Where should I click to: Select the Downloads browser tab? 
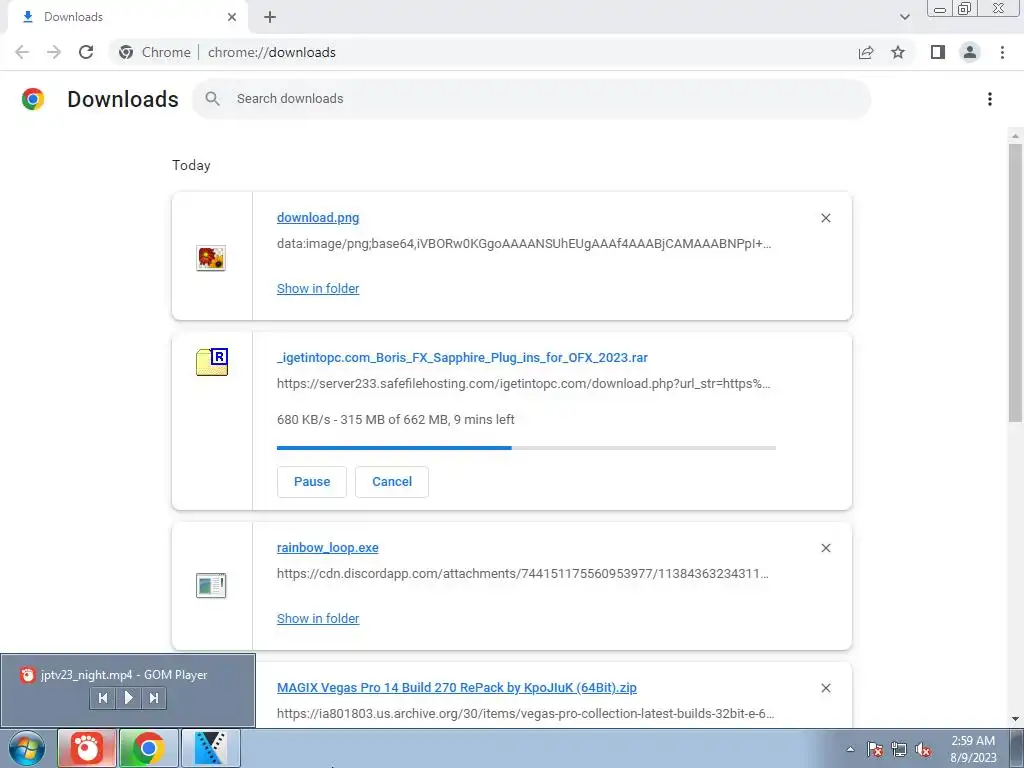click(128, 17)
